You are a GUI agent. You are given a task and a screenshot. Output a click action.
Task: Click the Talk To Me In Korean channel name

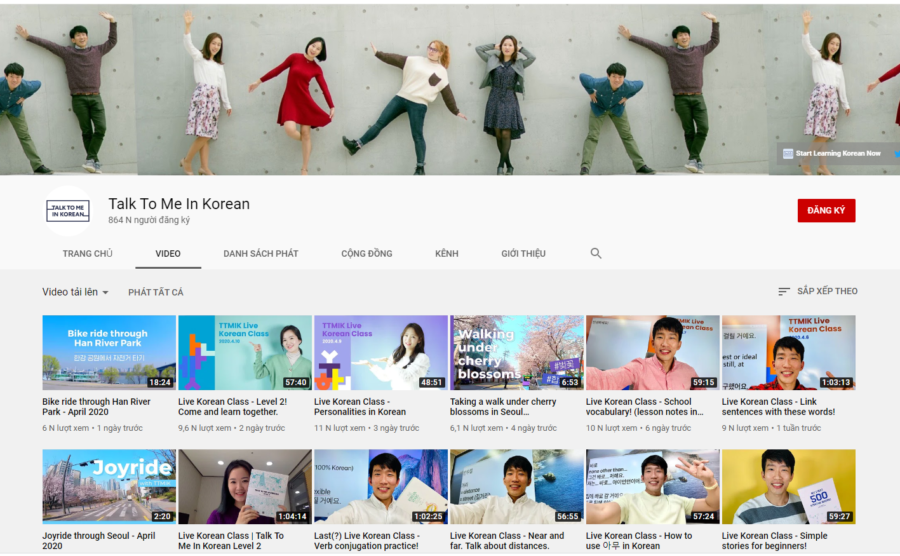coord(179,204)
